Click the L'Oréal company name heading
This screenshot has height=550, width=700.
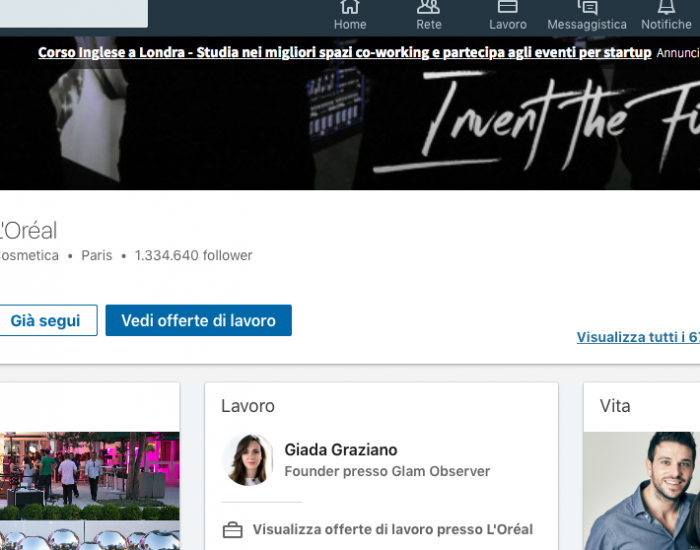pos(28,231)
